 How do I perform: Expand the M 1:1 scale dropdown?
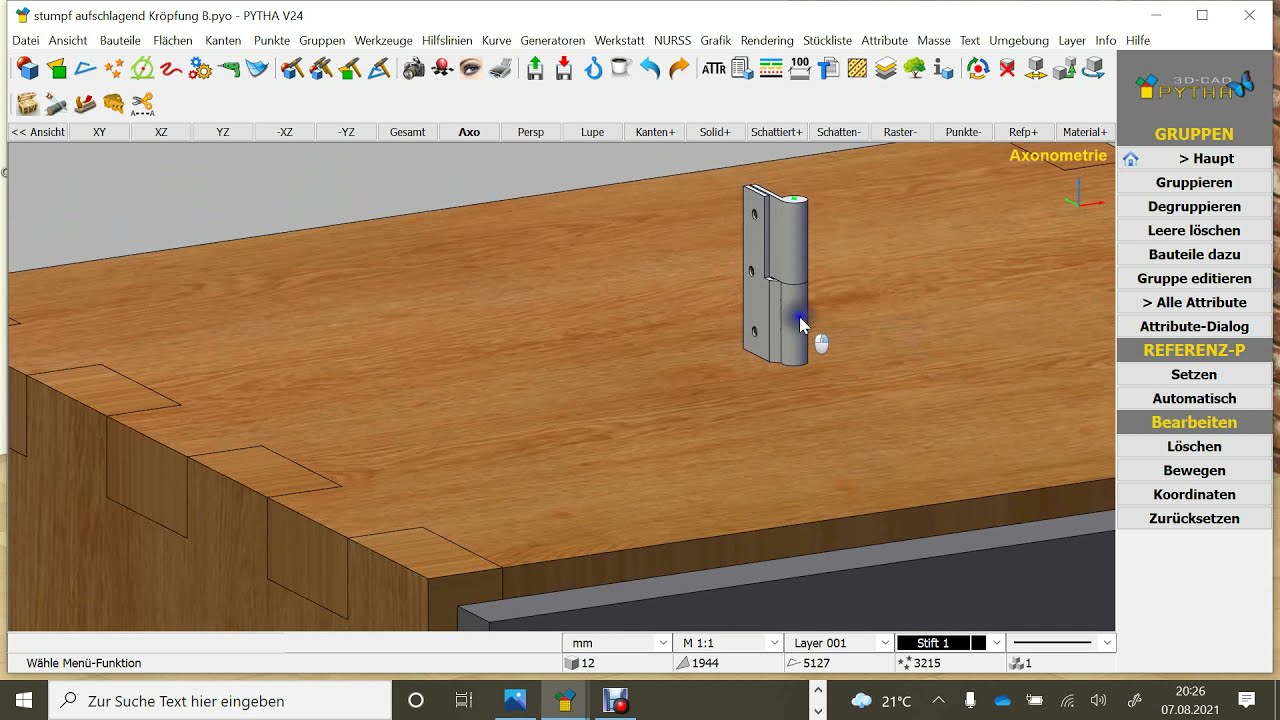click(x=729, y=643)
